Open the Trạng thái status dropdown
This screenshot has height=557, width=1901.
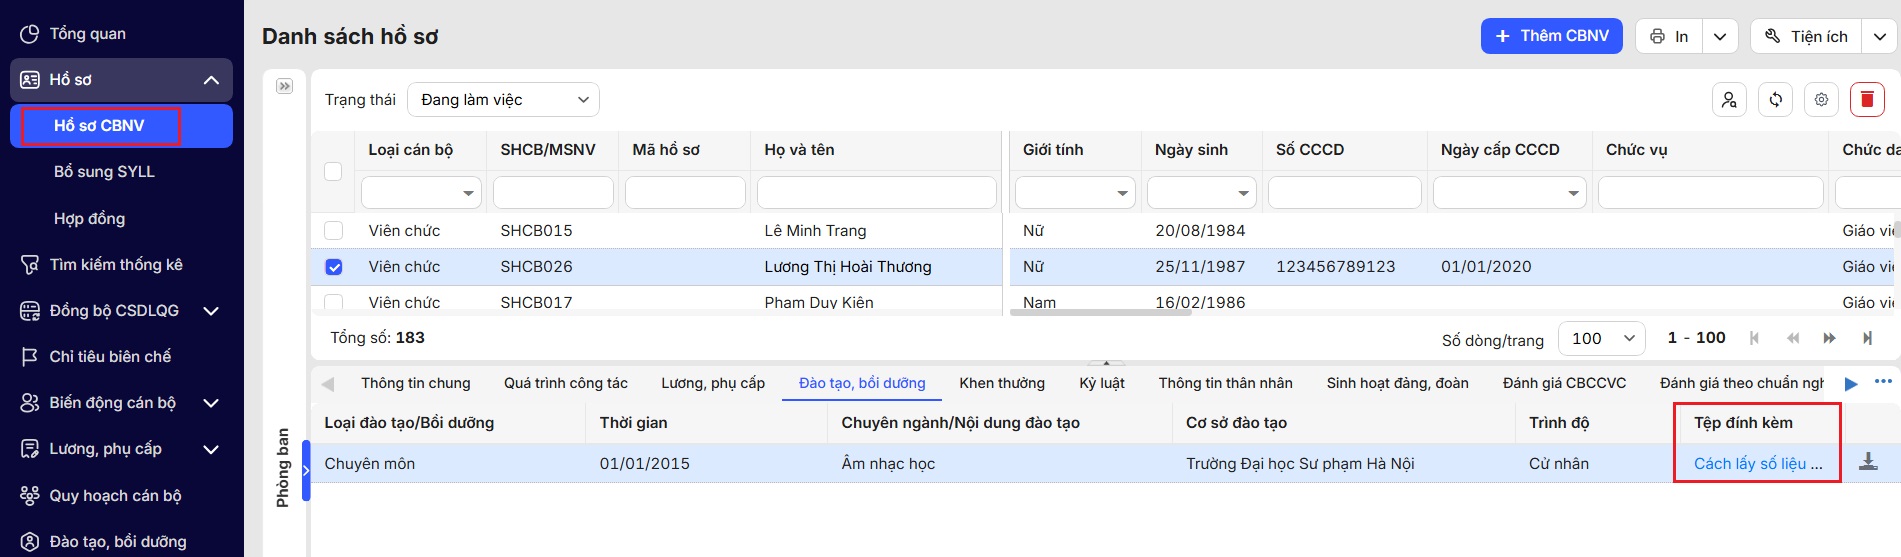click(503, 100)
